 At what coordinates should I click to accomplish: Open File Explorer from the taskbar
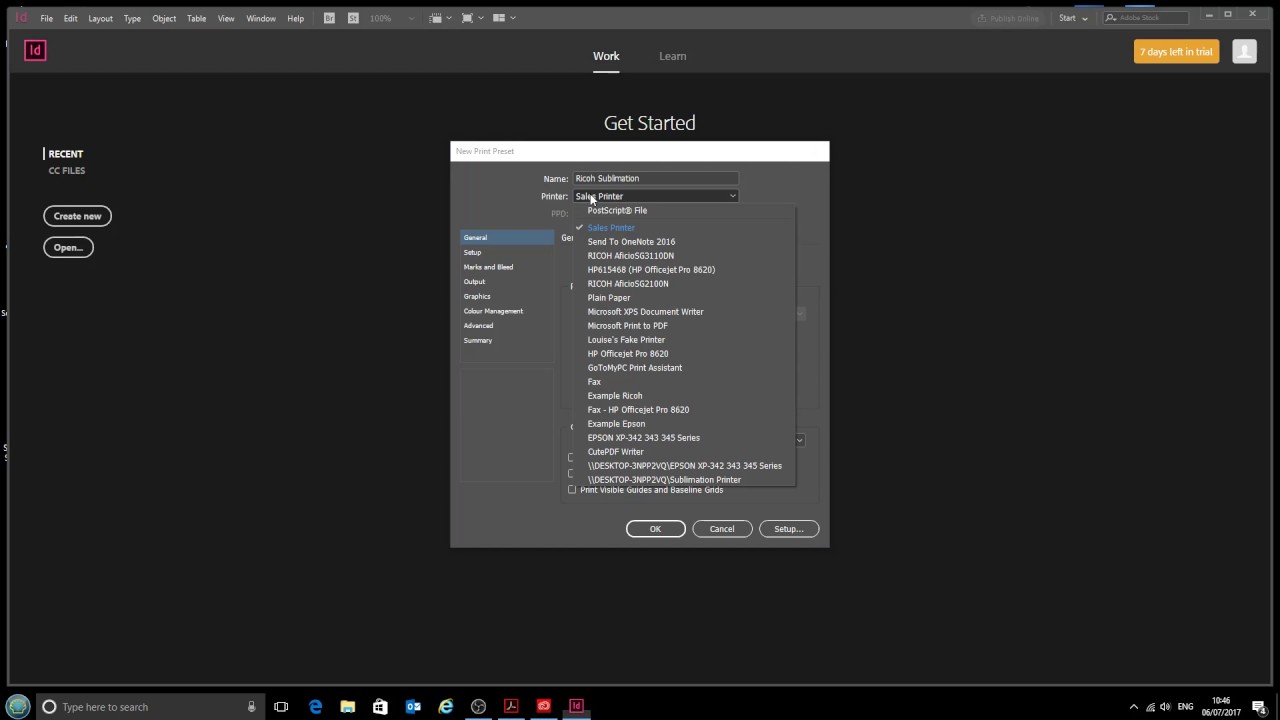pos(347,707)
